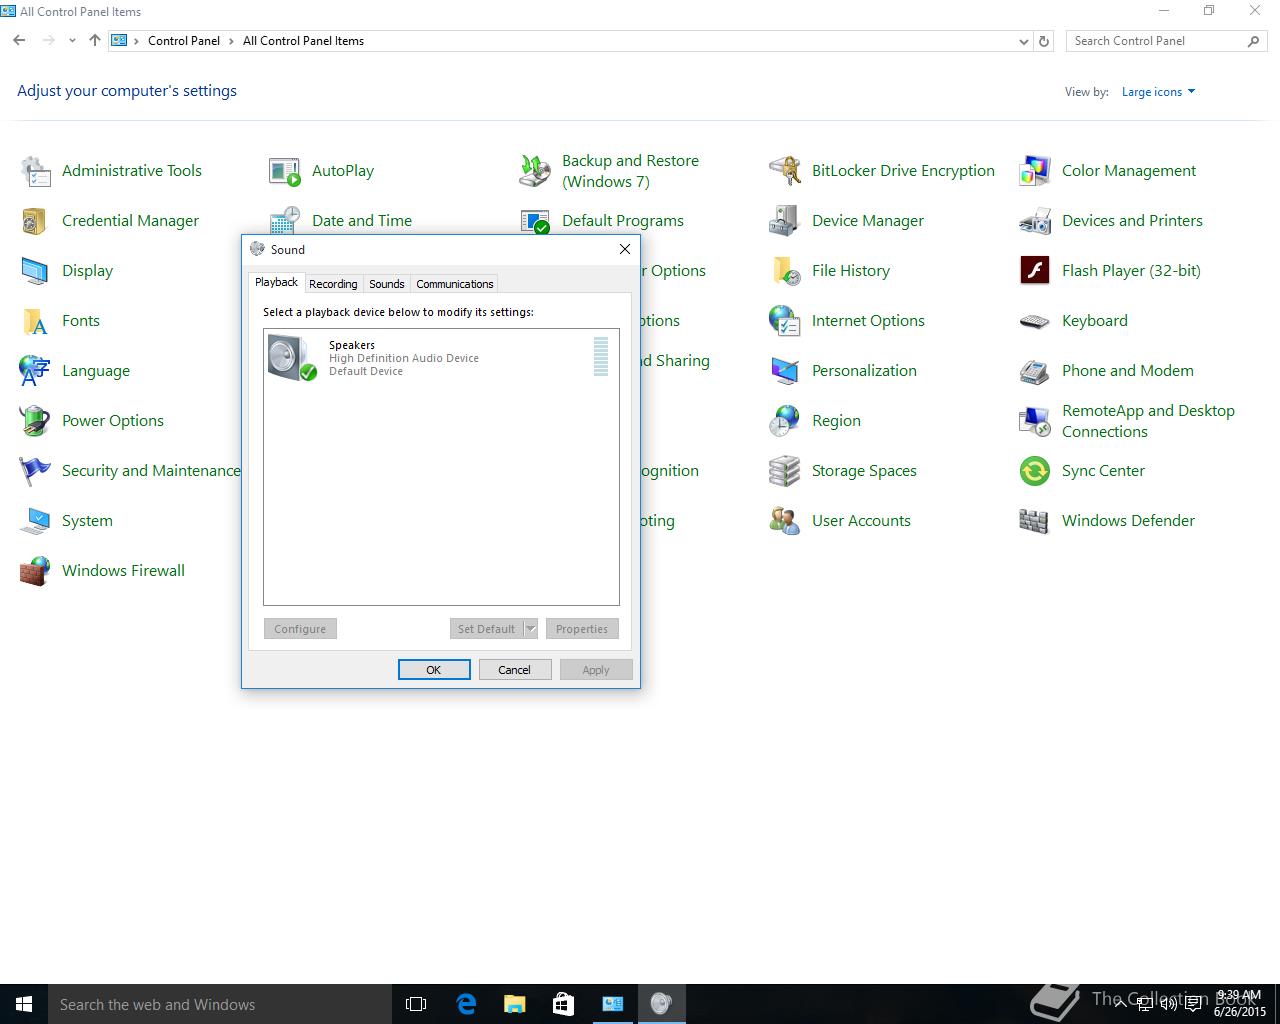Close the Sound dialog
This screenshot has width=1280, height=1024.
[625, 249]
